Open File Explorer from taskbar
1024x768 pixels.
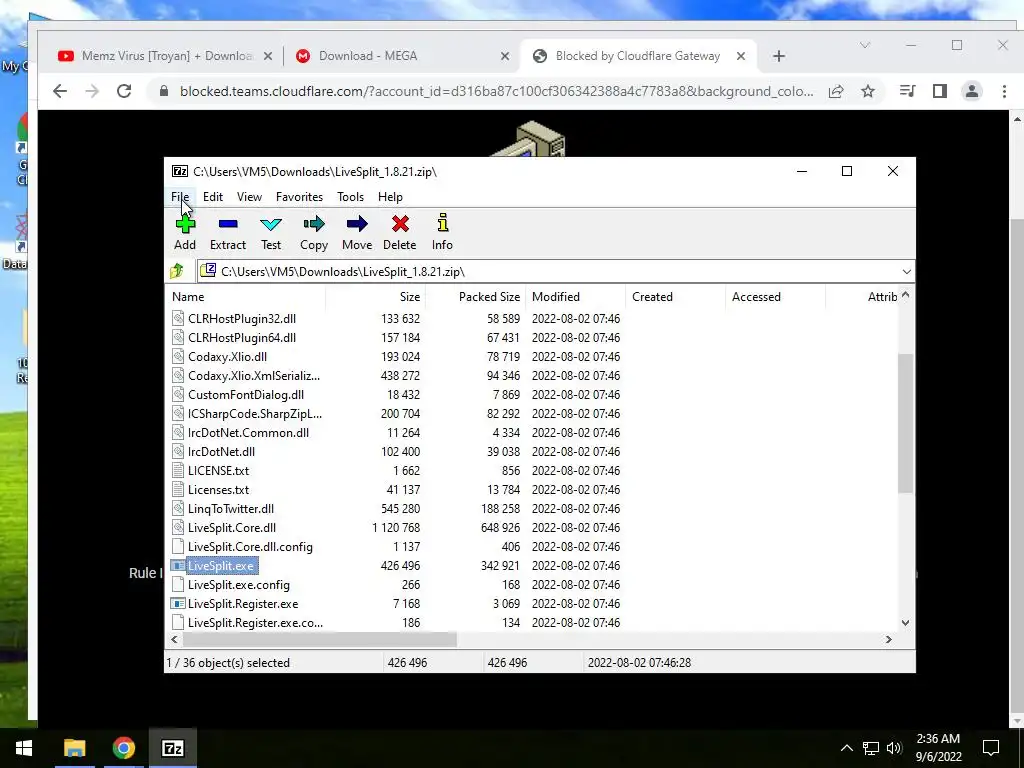pyautogui.click(x=74, y=748)
